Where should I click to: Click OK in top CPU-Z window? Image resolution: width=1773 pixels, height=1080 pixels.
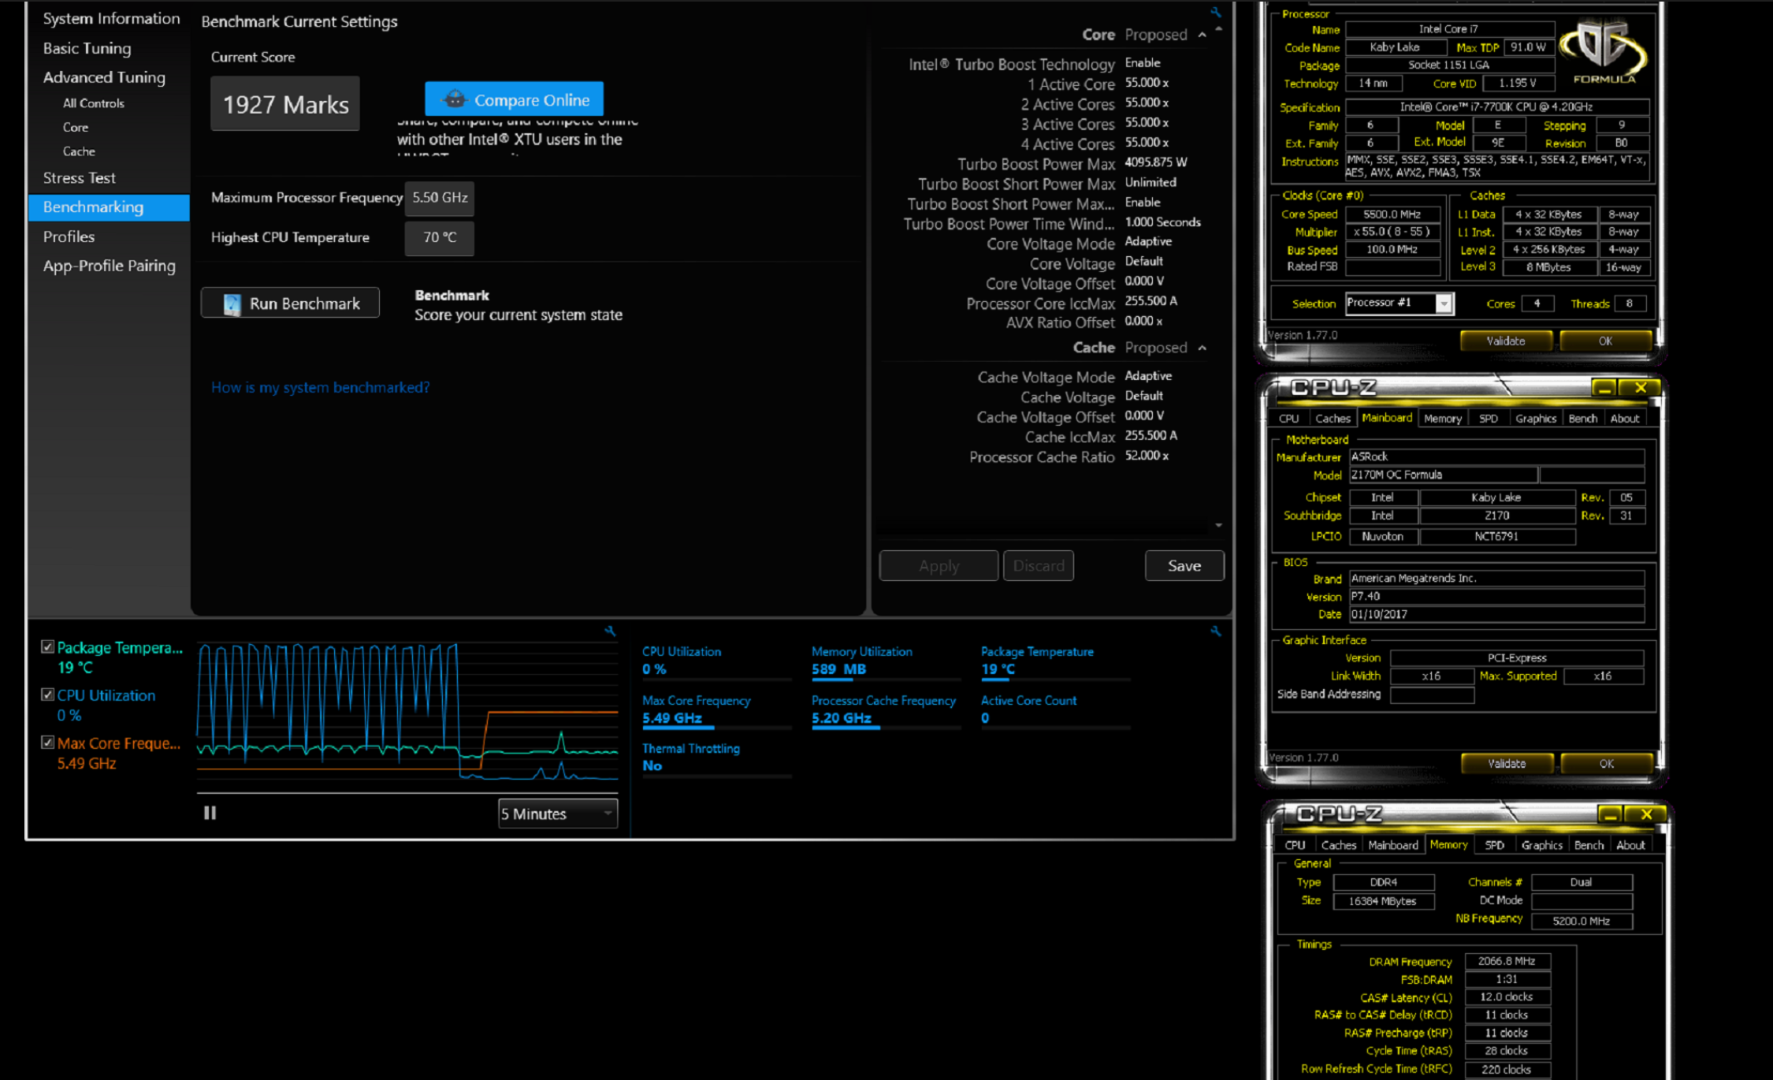1605,341
